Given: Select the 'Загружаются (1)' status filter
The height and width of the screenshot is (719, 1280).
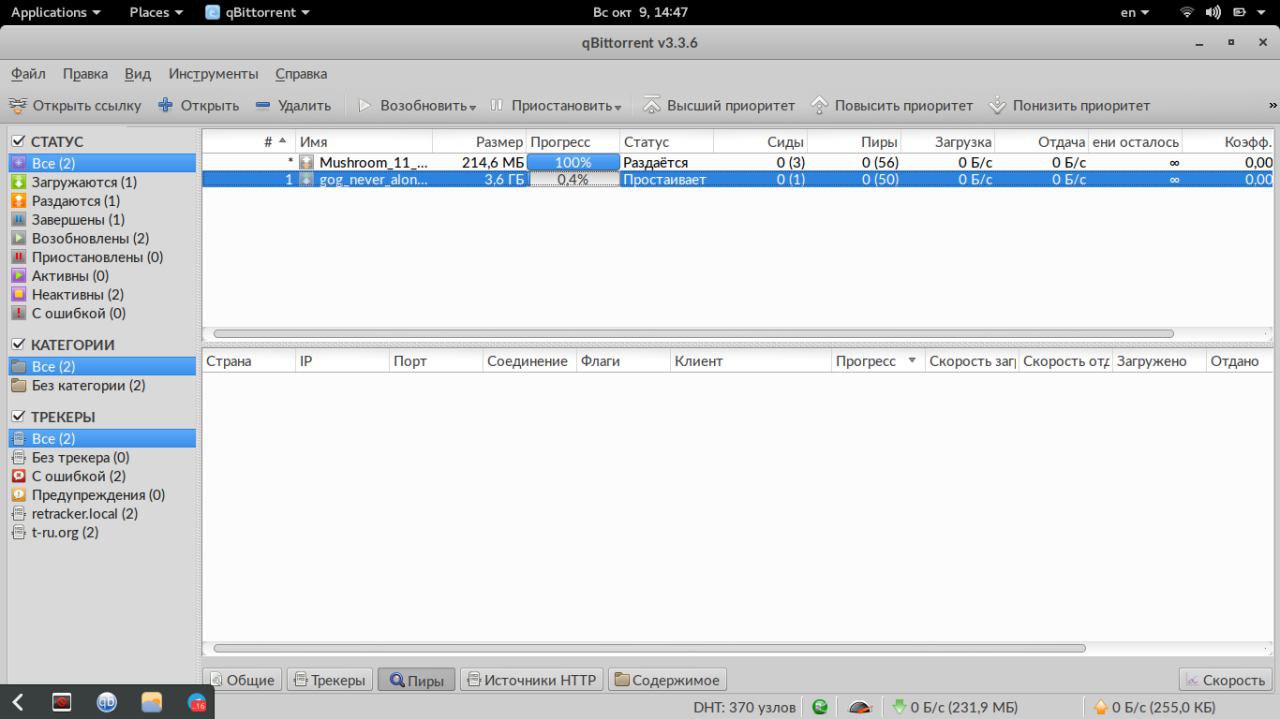Looking at the screenshot, I should [x=102, y=182].
